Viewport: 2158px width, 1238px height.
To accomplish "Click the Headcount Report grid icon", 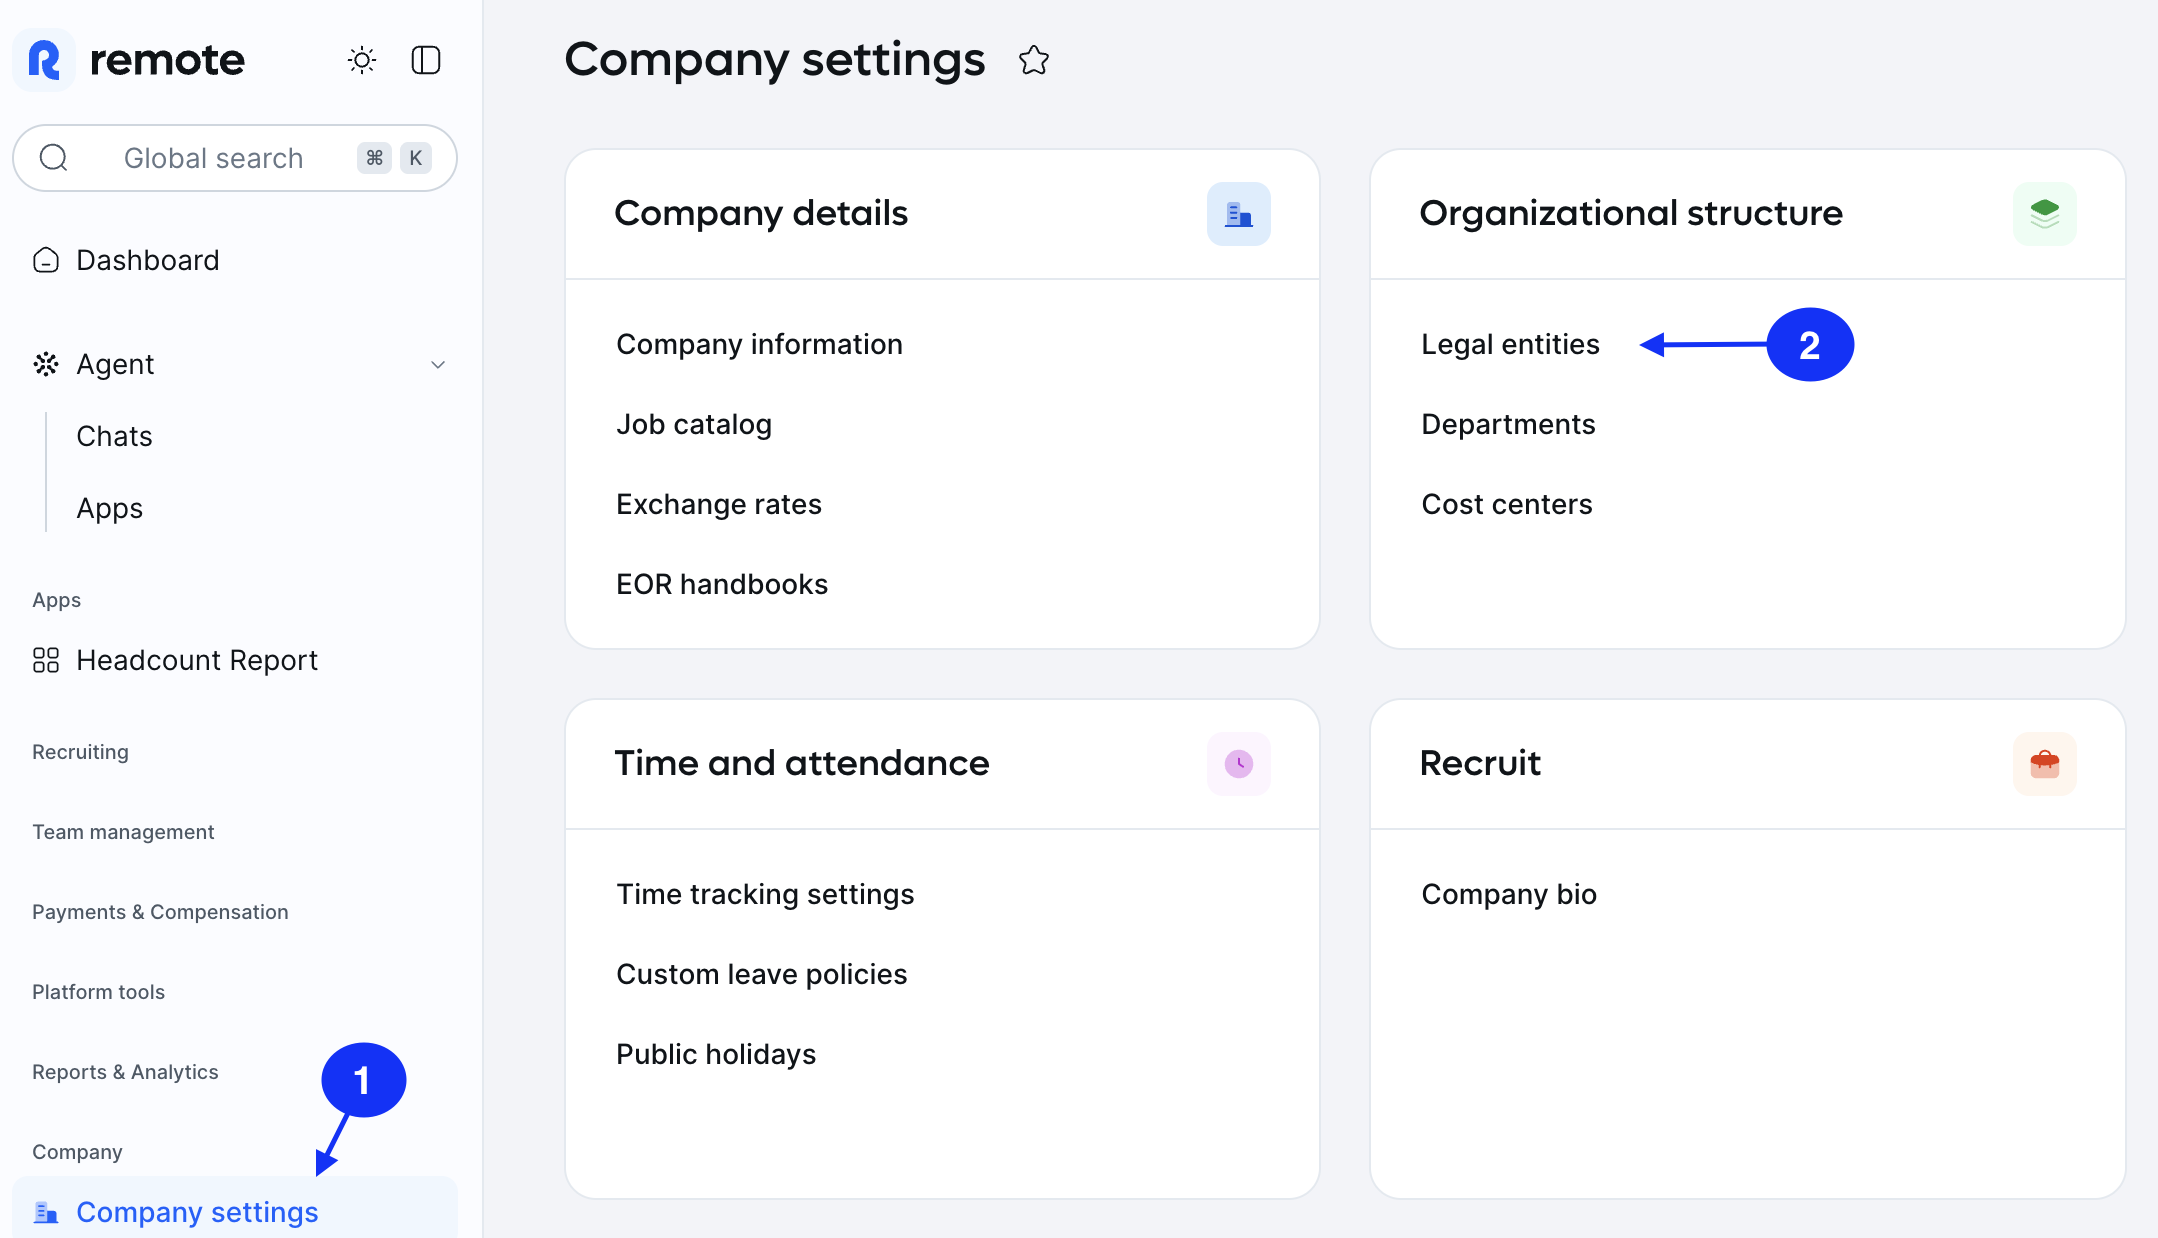I will 46,660.
